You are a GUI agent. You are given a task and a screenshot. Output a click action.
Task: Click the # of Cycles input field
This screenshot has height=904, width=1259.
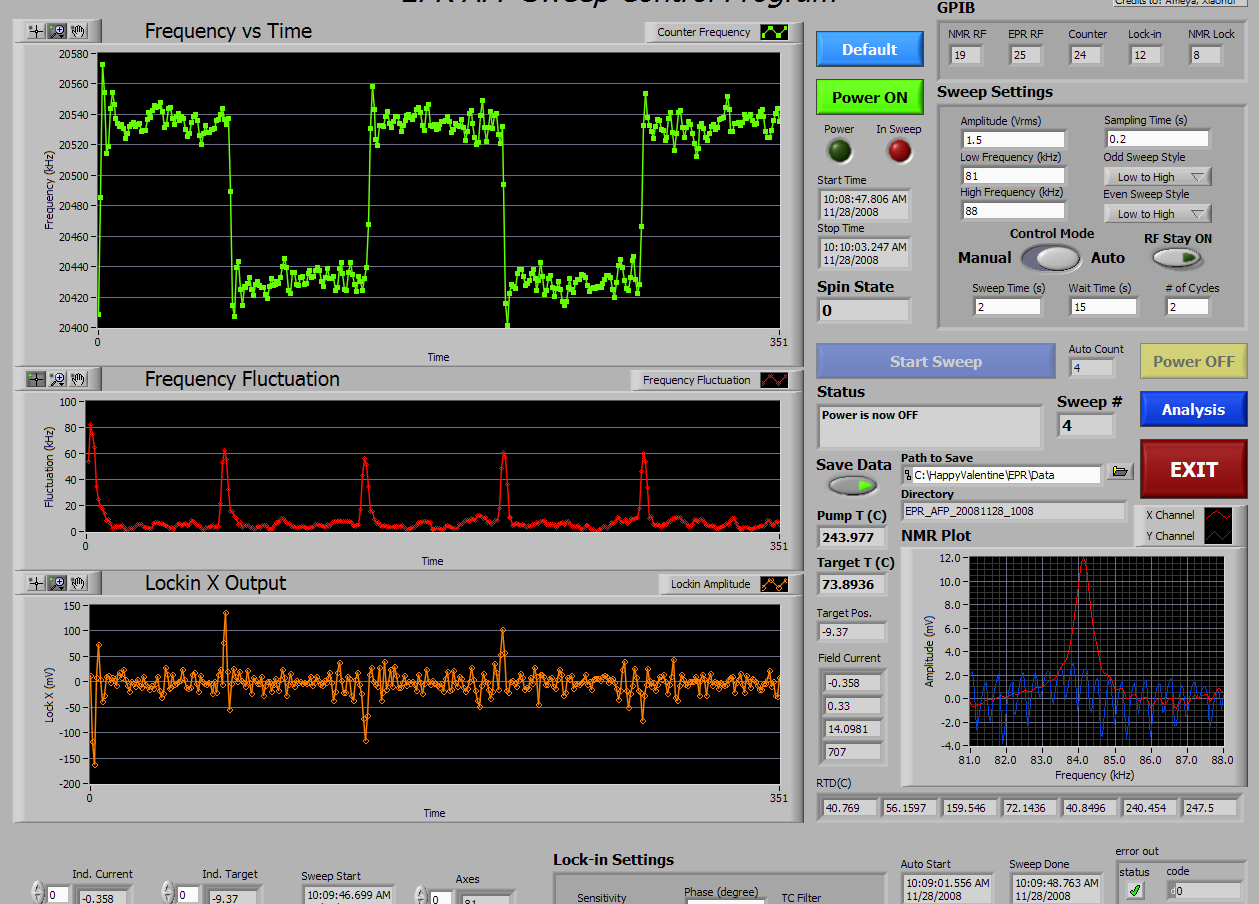1188,307
